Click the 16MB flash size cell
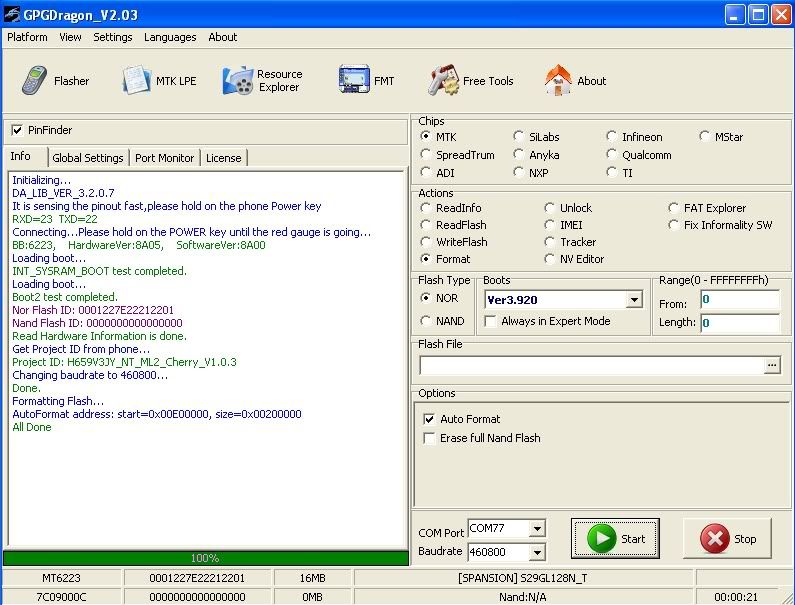 pyautogui.click(x=312, y=578)
